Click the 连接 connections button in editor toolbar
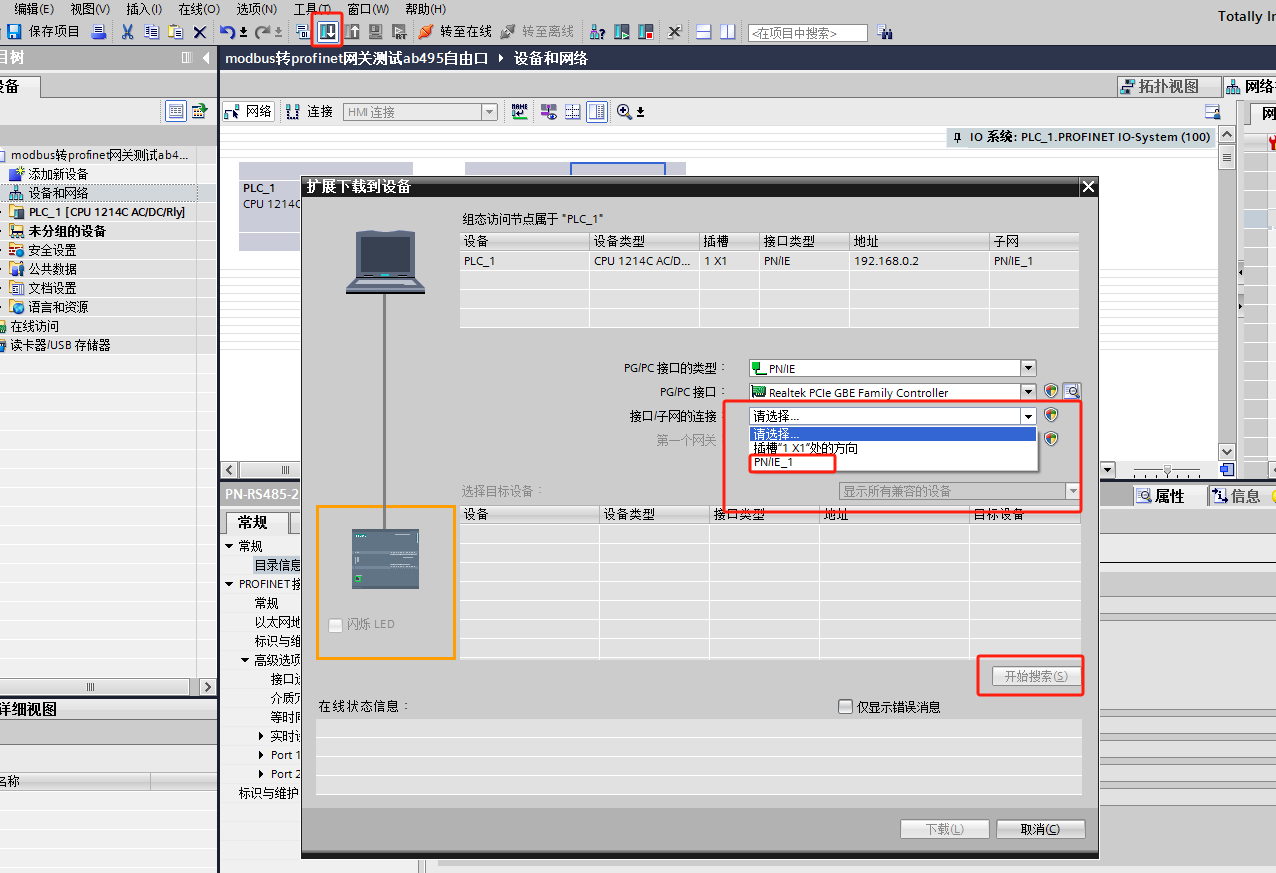Image resolution: width=1276 pixels, height=873 pixels. (309, 112)
